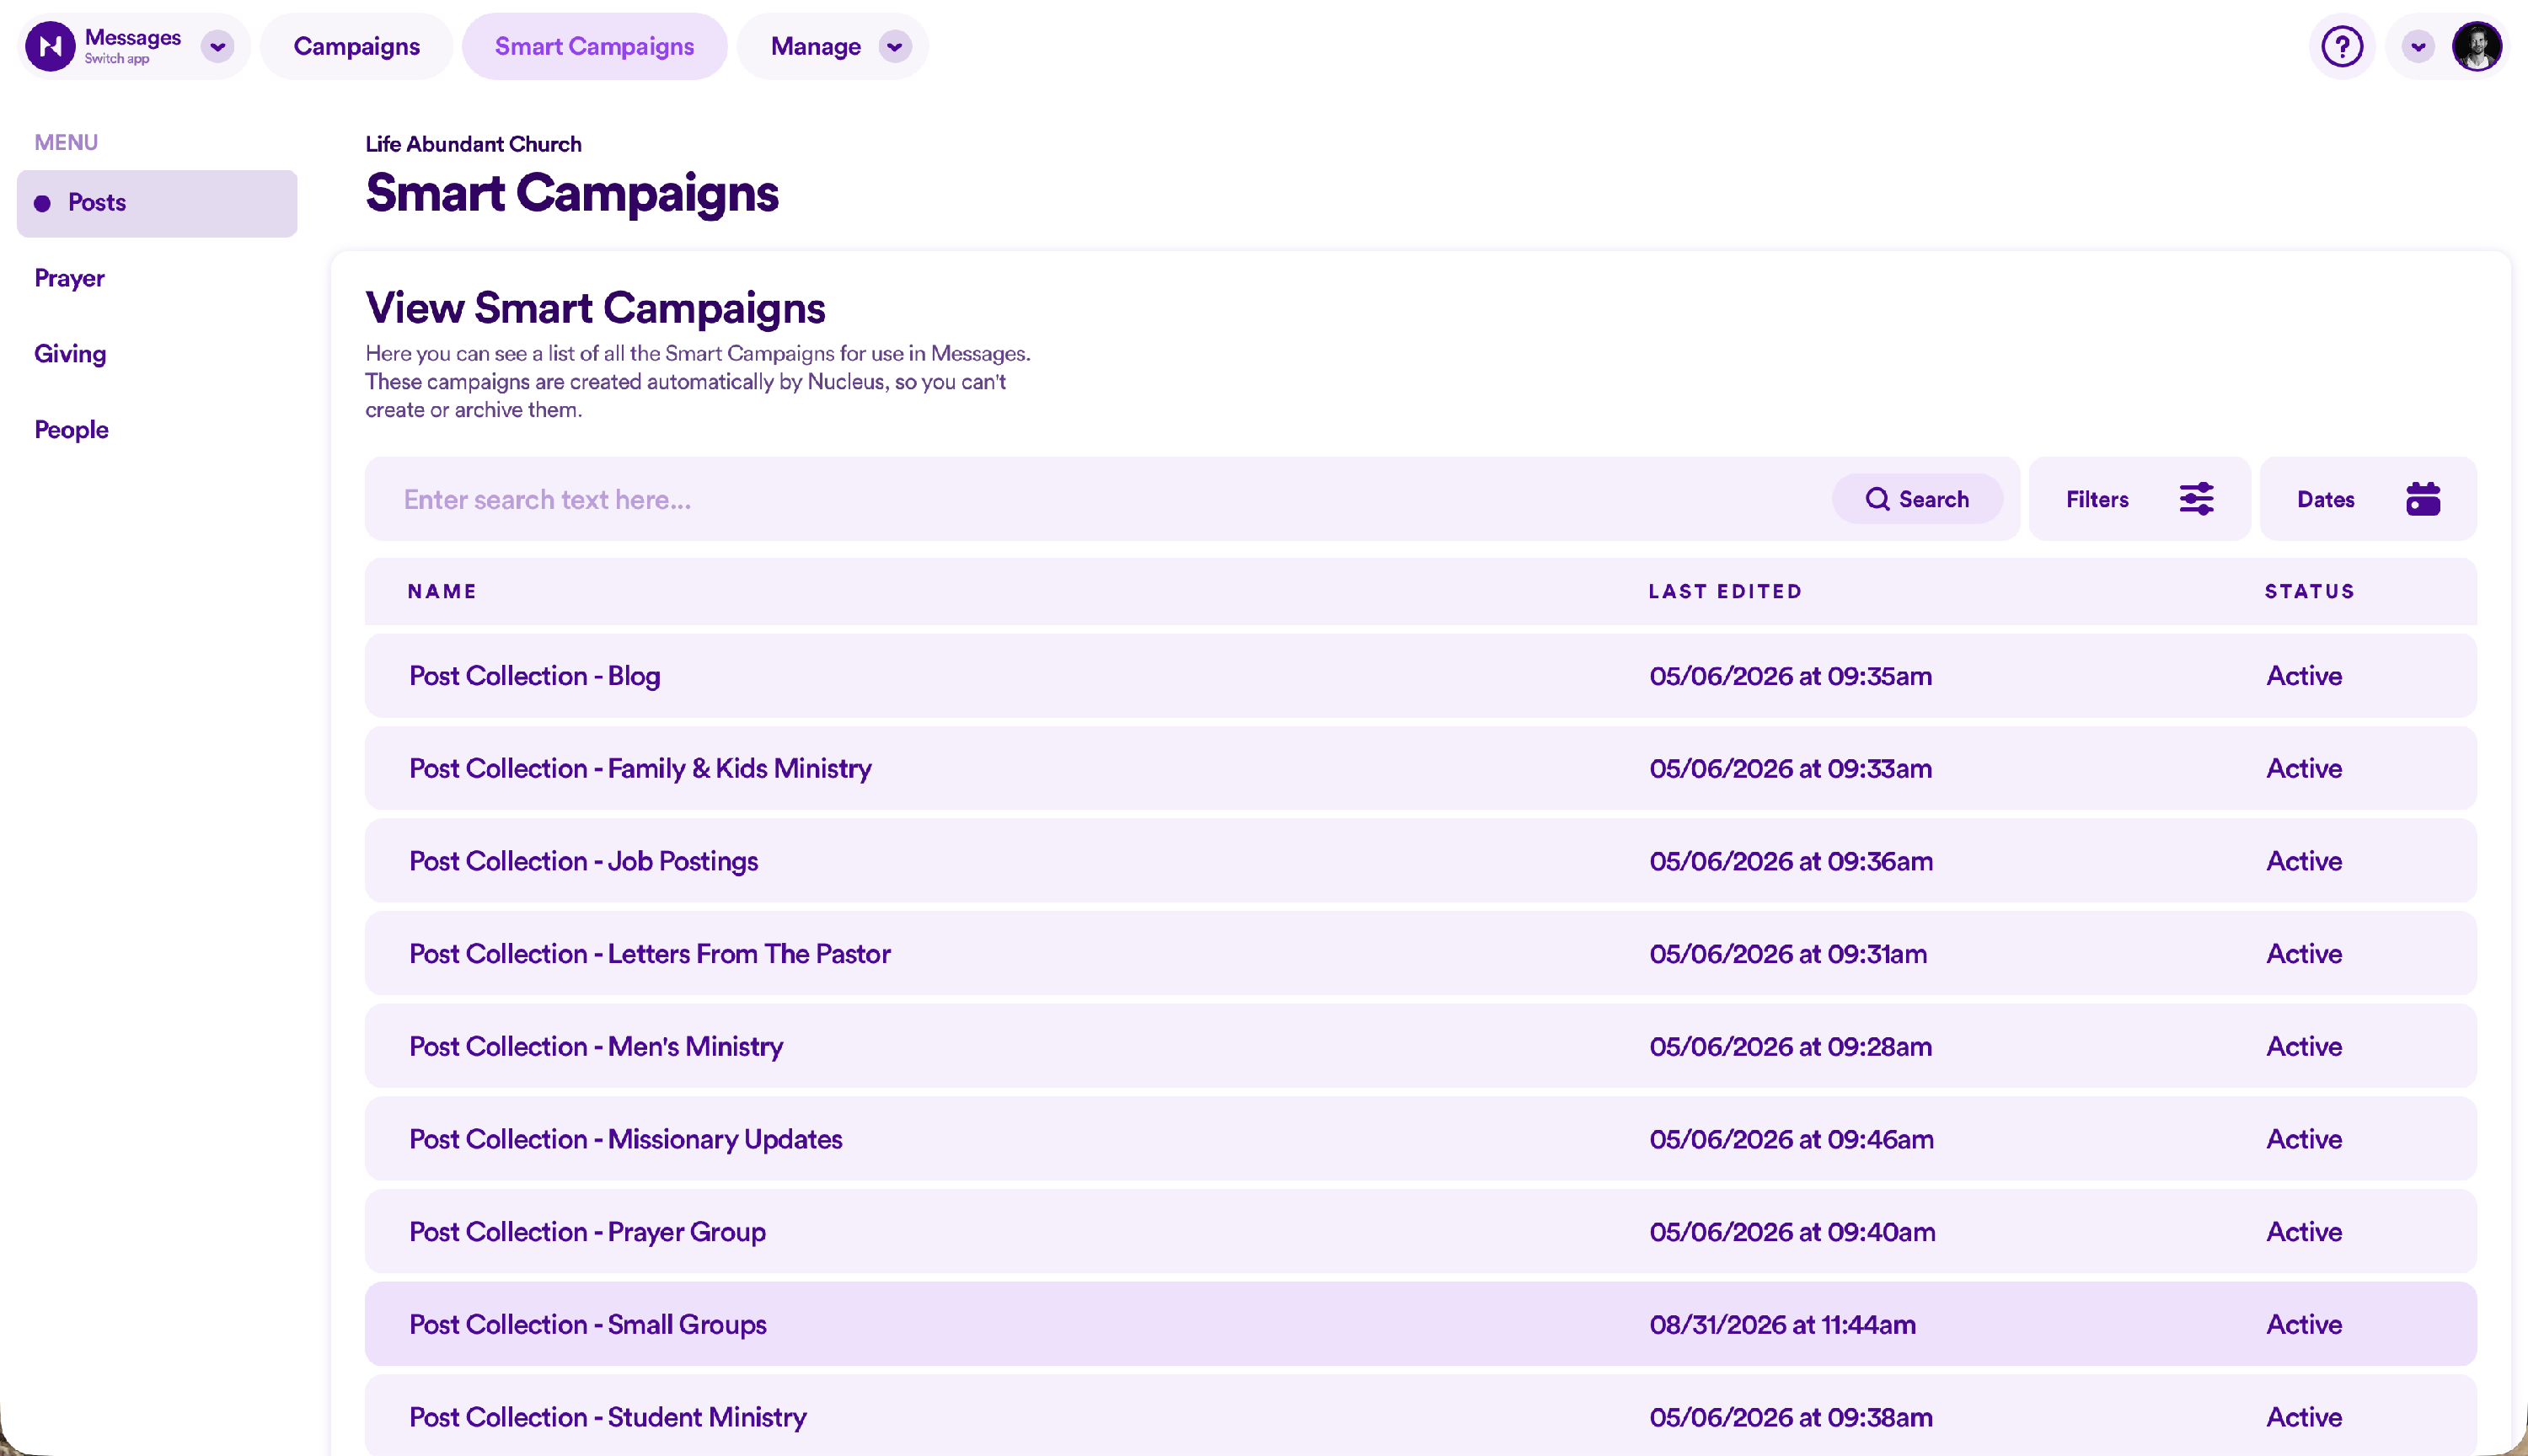Viewport: 2528px width, 1456px height.
Task: Expand the Messages switch app dropdown
Action: (217, 46)
